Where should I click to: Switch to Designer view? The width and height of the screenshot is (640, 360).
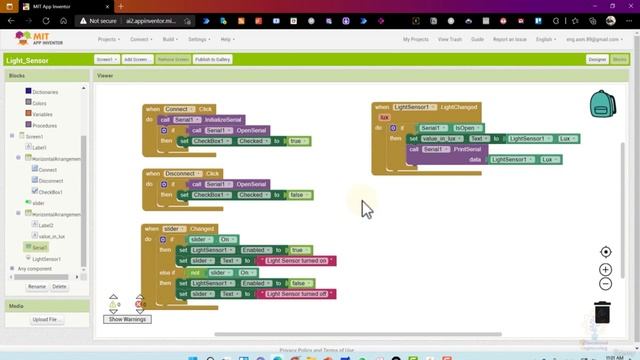597,60
